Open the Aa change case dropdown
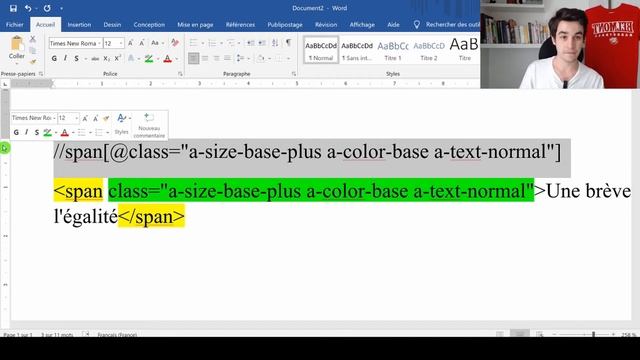Screen dimensions: 640x360 pos(157,43)
